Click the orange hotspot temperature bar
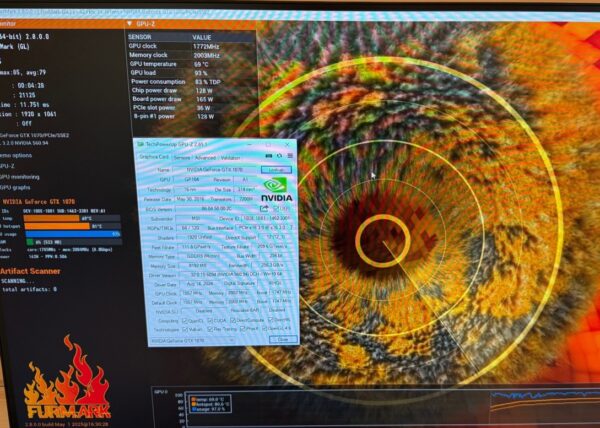Image resolution: width=600 pixels, height=428 pixels. point(57,226)
